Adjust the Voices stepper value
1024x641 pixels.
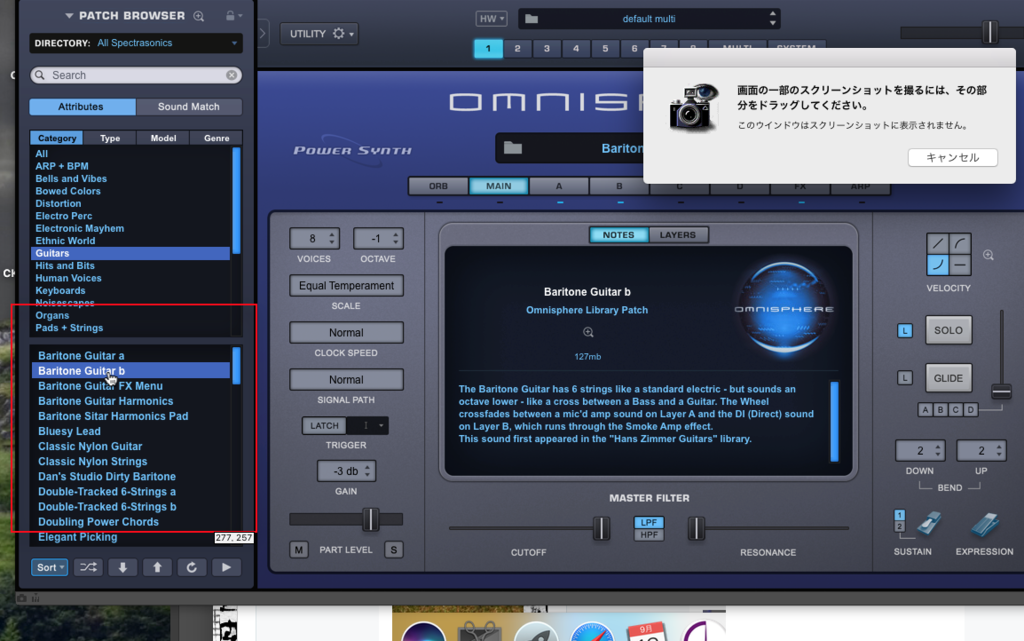coord(332,238)
